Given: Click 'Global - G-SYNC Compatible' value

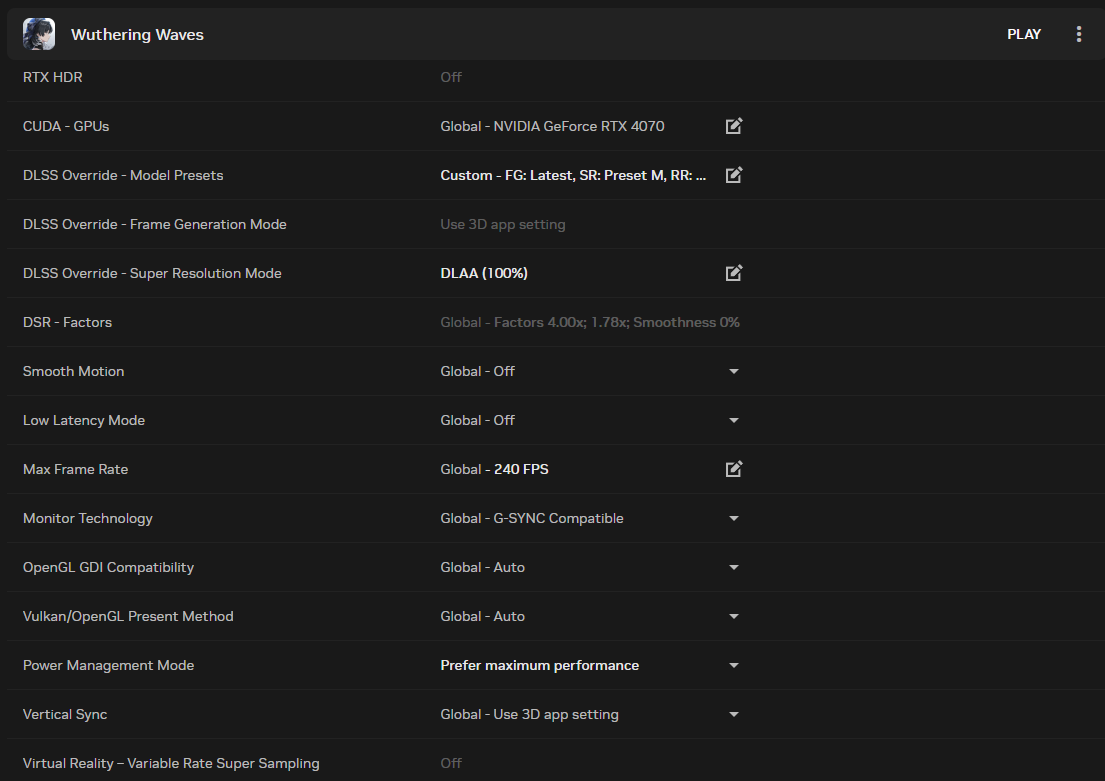Looking at the screenshot, I should point(531,518).
